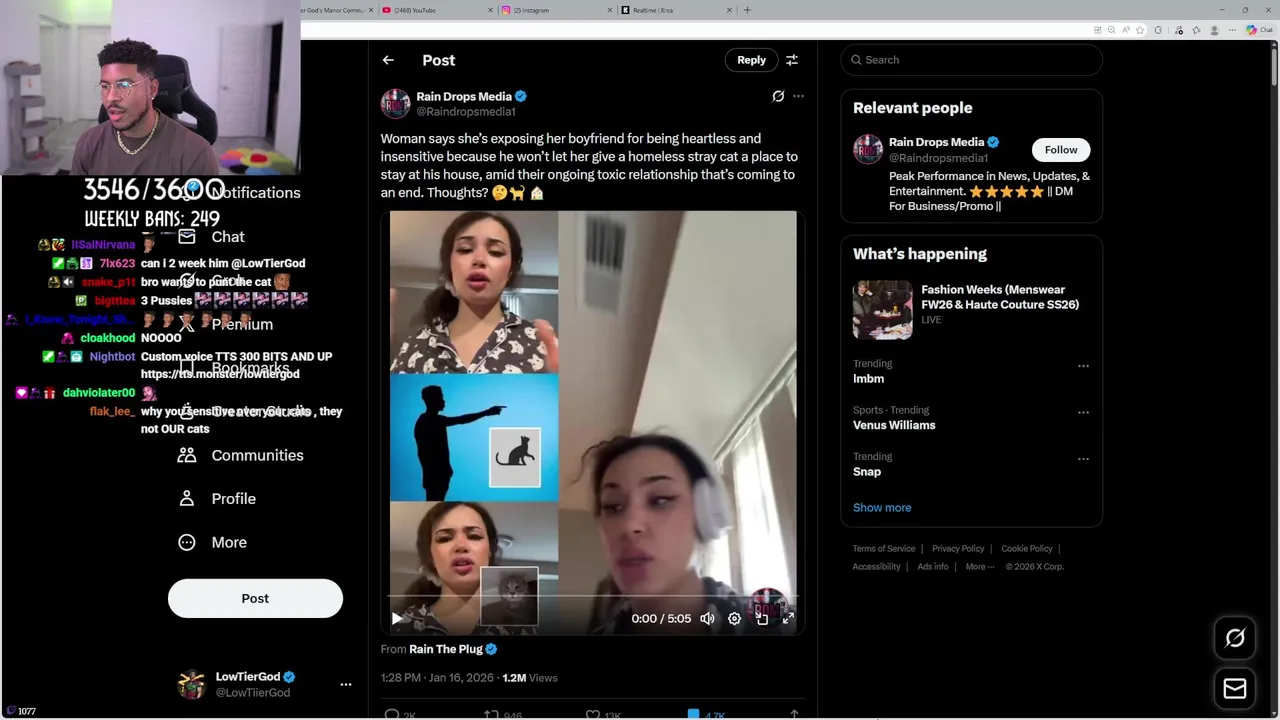Click WEEKLY BANS: 249 overlay text
The image size is (1280, 720).
click(152, 219)
